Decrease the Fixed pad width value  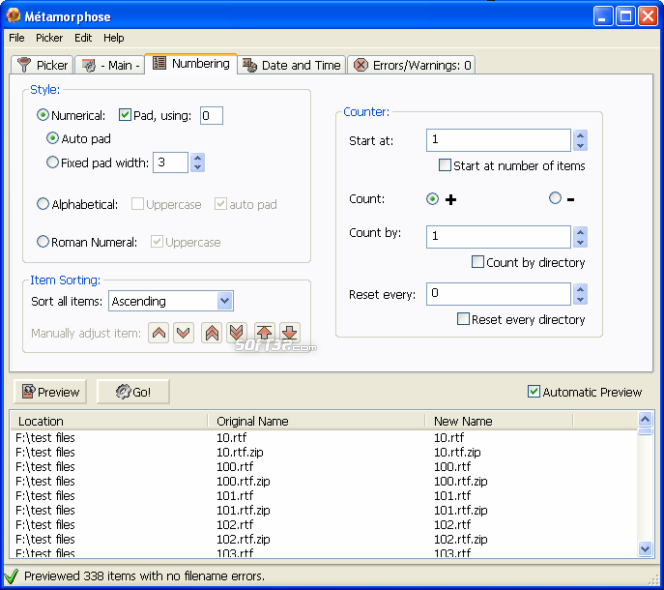tap(197, 167)
